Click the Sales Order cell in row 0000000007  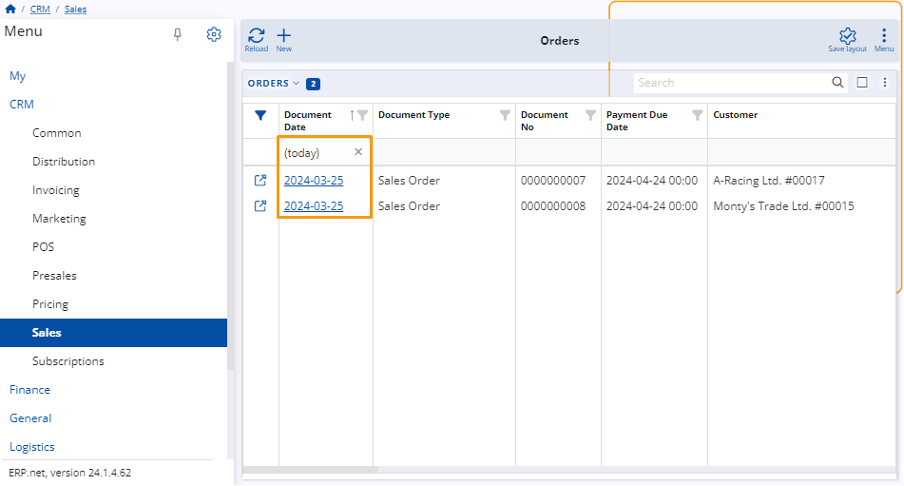pyautogui.click(x=409, y=180)
